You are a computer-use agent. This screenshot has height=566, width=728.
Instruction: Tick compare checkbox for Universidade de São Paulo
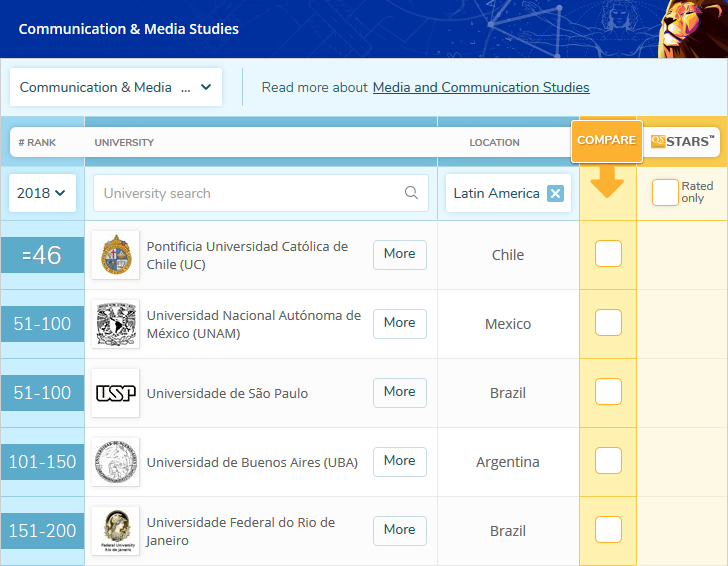pyautogui.click(x=608, y=392)
